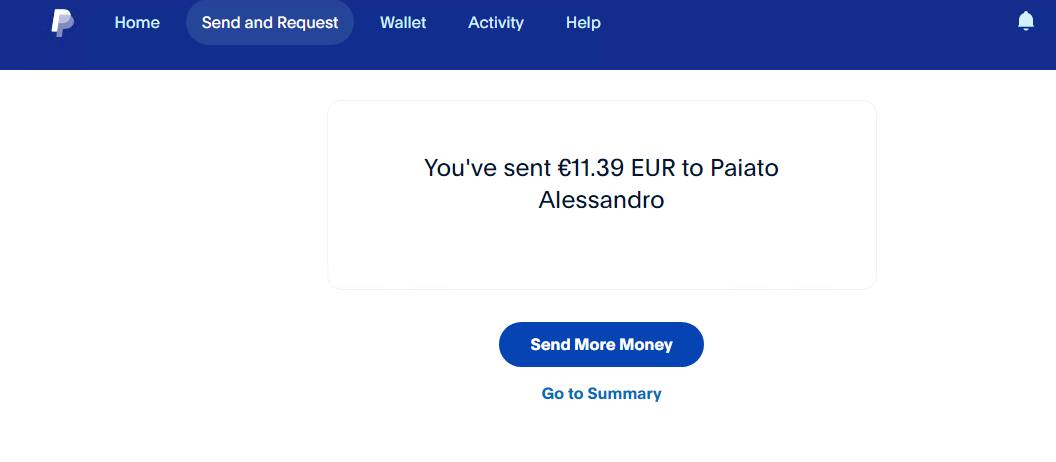
Task: Click the €11.39 EUR amount text
Action: pos(616,168)
